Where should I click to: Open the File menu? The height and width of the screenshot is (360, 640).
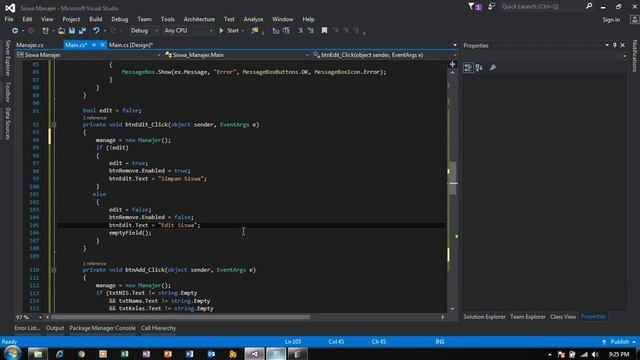tap(9, 19)
